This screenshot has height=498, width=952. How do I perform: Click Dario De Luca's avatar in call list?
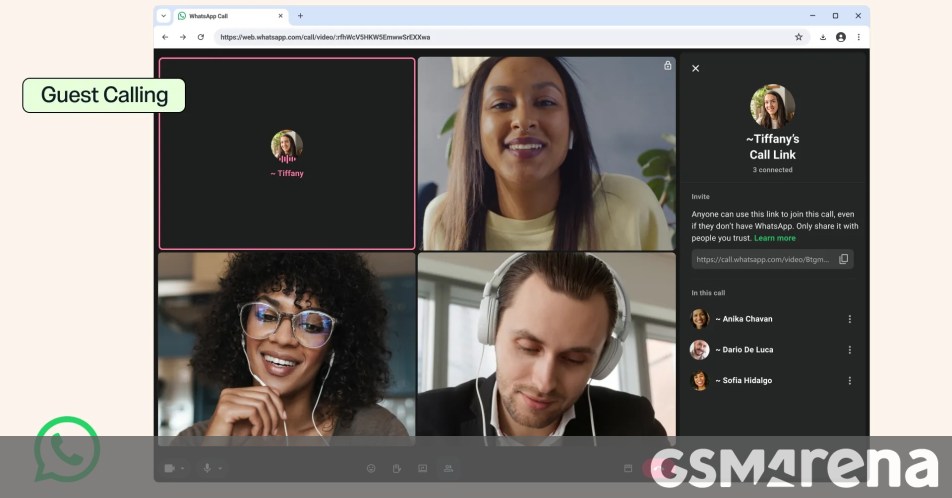pos(699,350)
